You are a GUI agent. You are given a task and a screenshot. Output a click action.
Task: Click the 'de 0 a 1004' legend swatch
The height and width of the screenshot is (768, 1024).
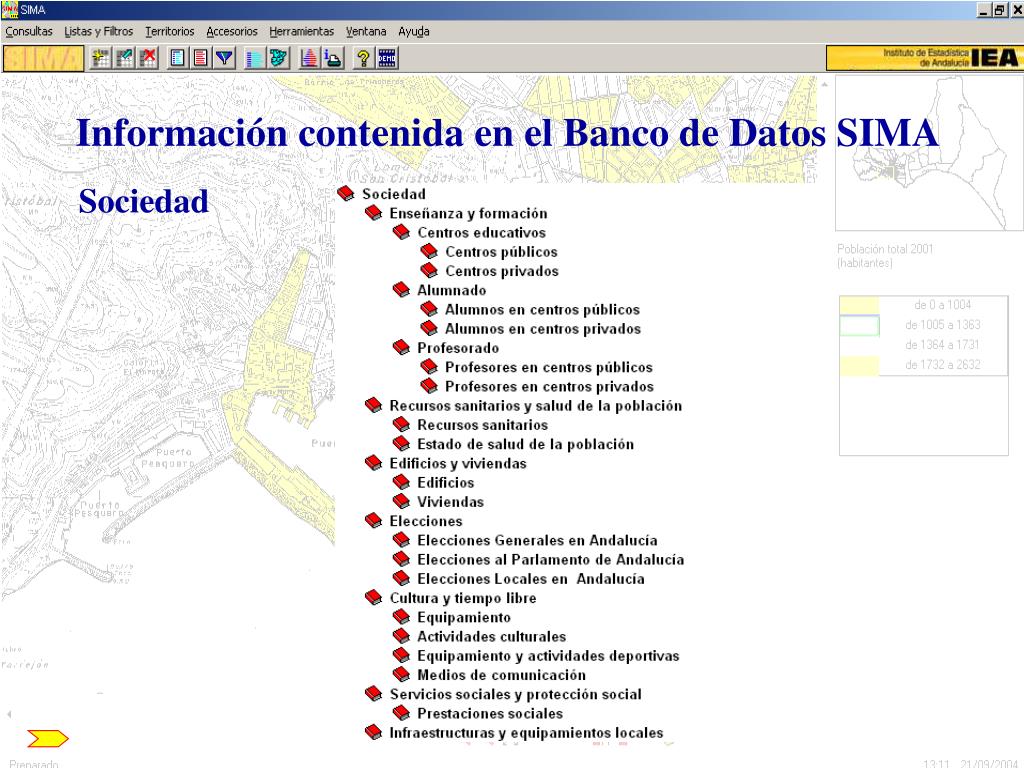pyautogui.click(x=859, y=305)
